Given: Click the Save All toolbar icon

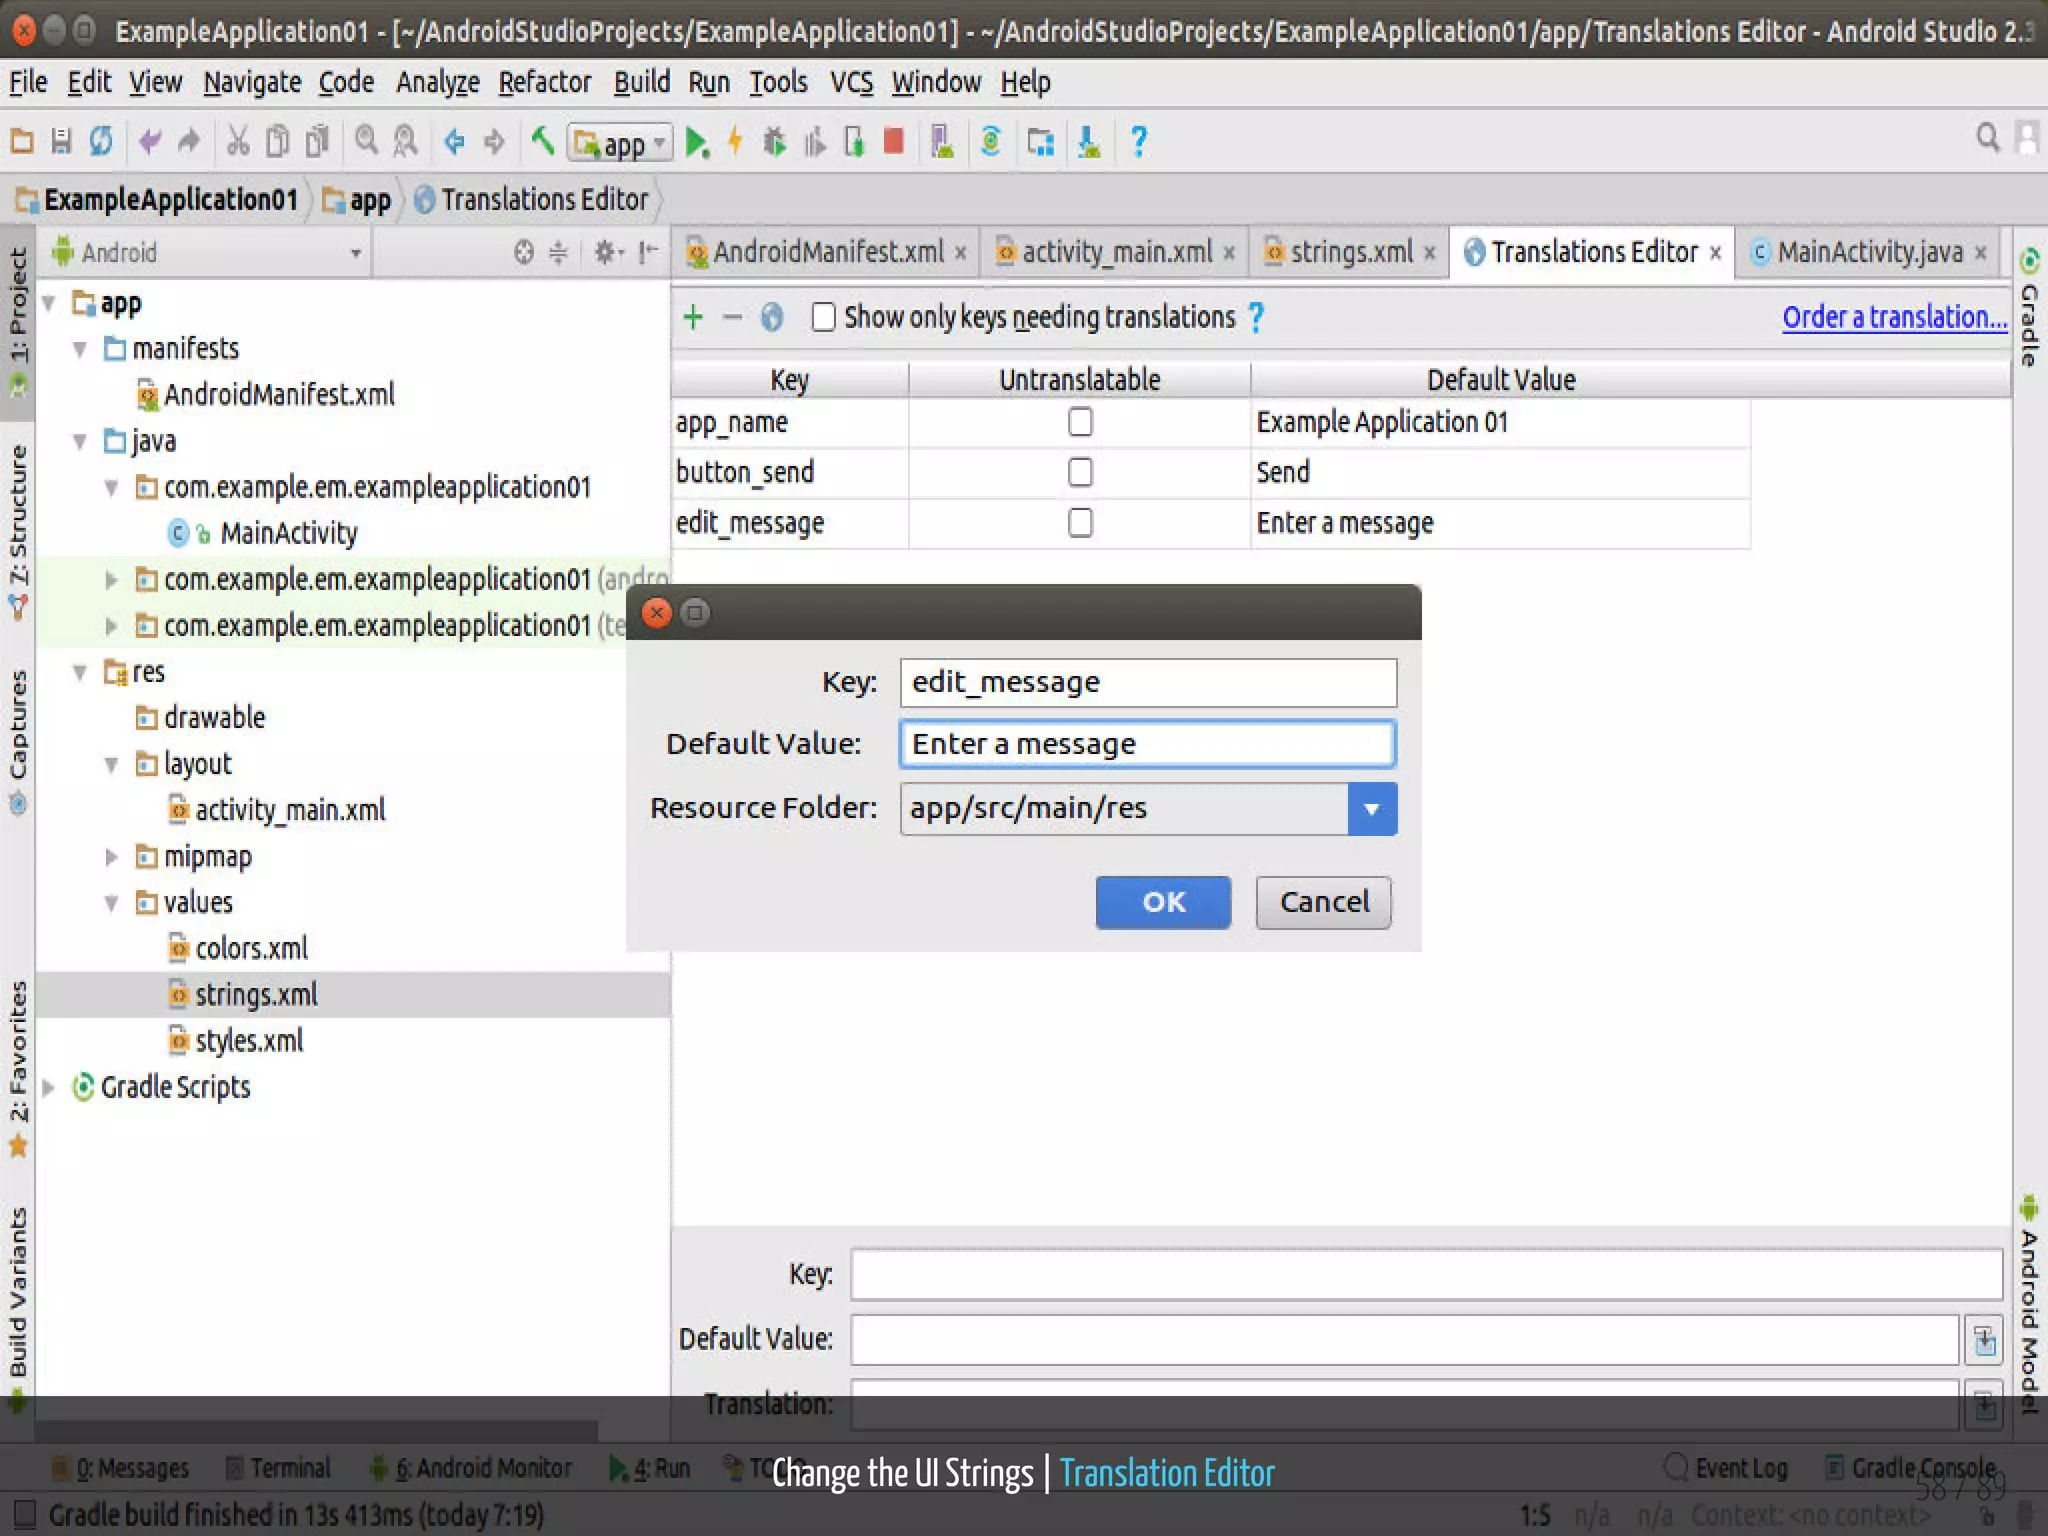Looking at the screenshot, I should [61, 142].
